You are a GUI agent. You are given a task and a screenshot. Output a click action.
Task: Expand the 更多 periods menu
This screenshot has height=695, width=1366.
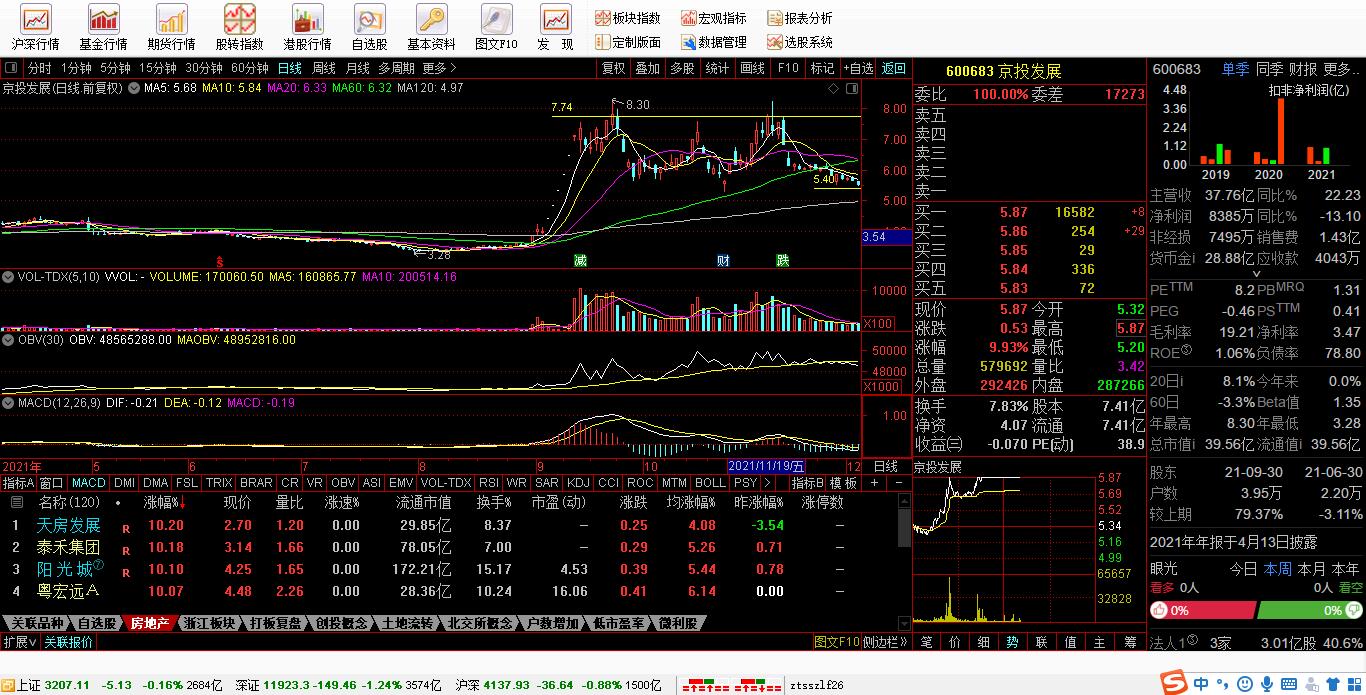439,68
